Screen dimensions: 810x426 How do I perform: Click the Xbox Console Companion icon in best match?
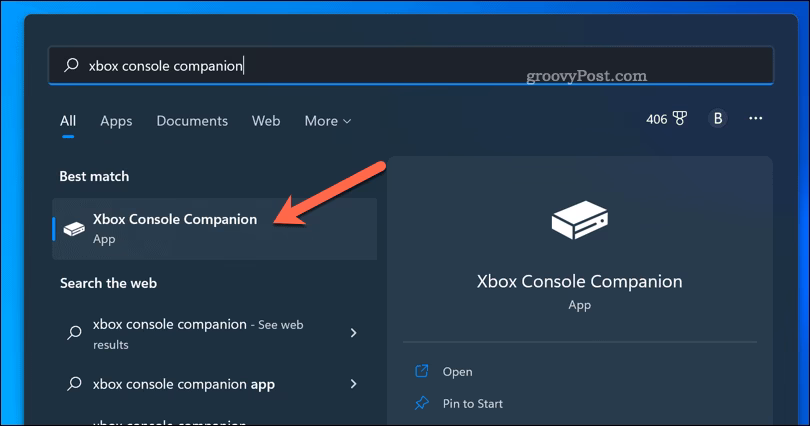click(74, 228)
